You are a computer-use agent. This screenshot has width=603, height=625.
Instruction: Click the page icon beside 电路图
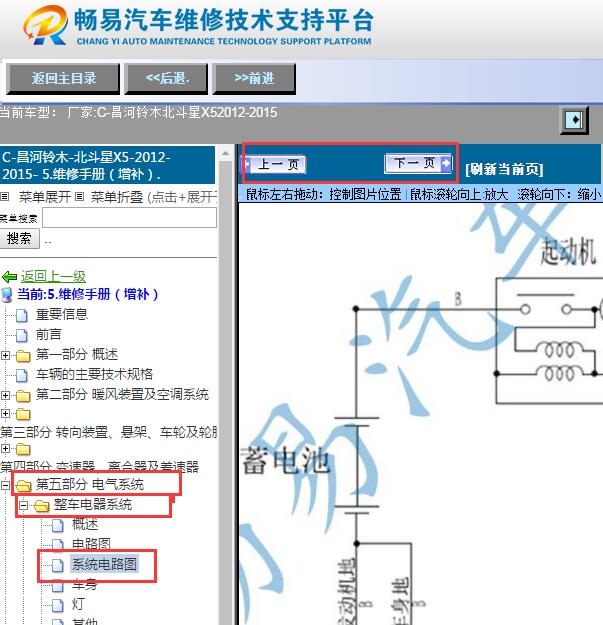point(58,545)
